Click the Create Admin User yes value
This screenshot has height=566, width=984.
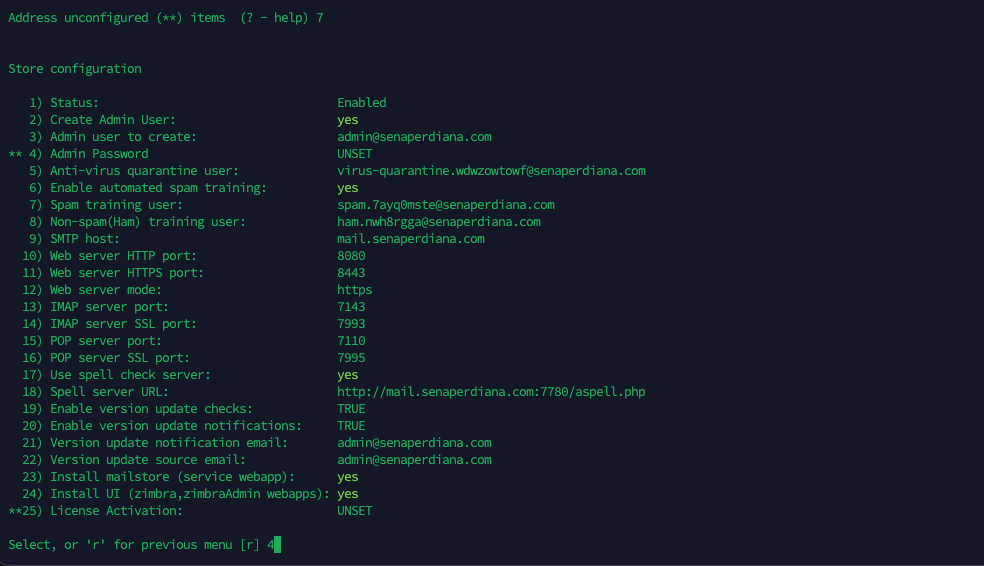coord(348,120)
